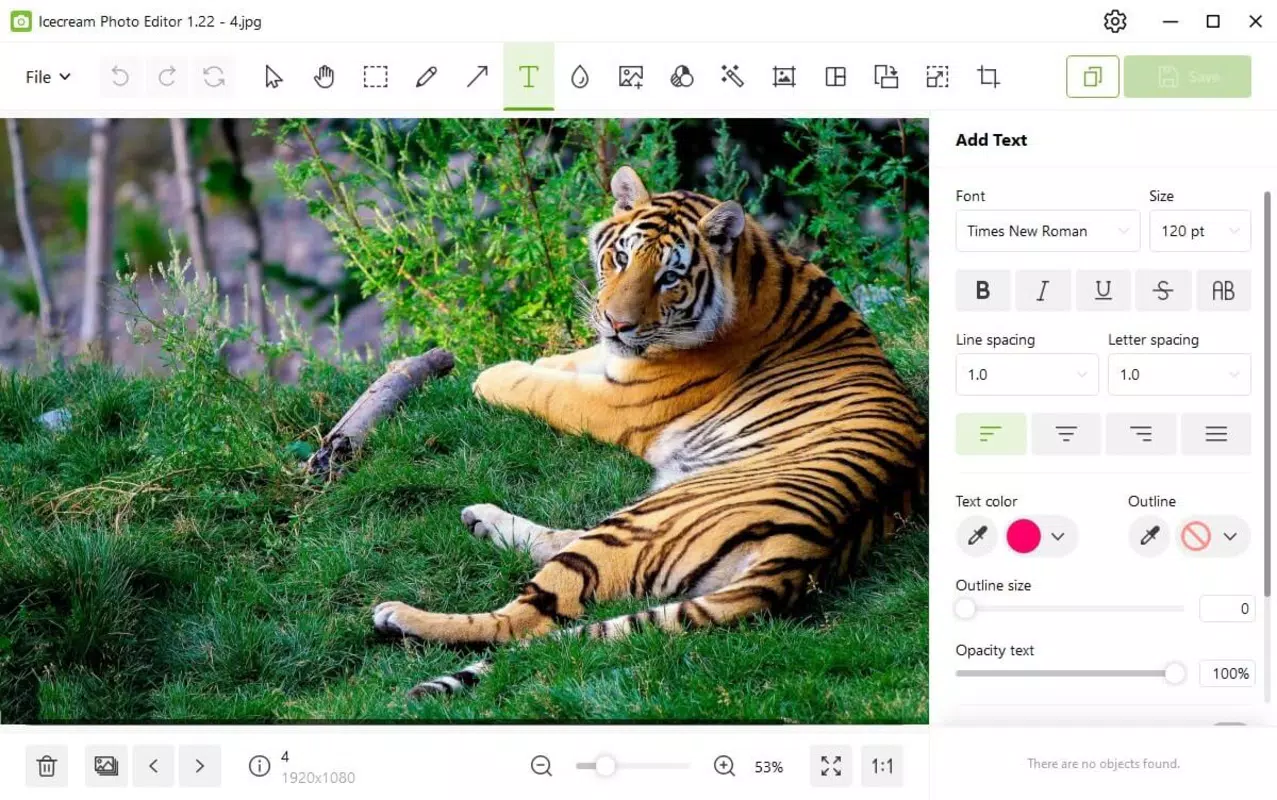The width and height of the screenshot is (1277, 800).
Task: Open settings via gear icon
Action: click(x=1115, y=21)
